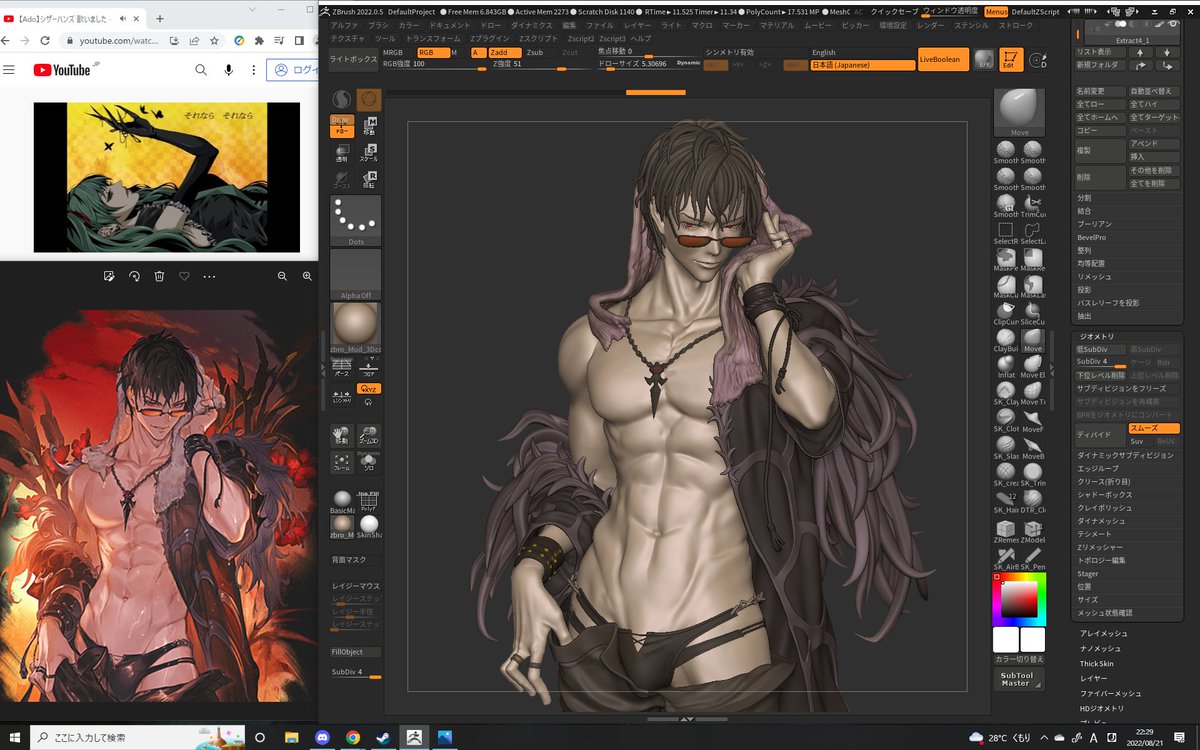Click Quick Save (クイックセーブ)

[895, 11]
